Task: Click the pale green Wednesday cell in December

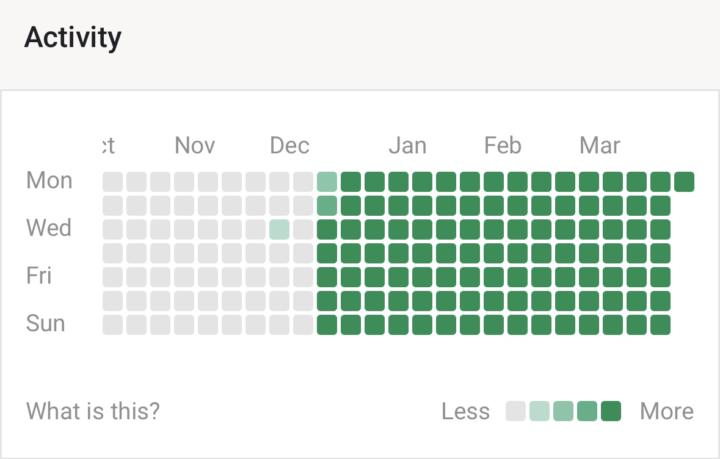Action: coord(279,229)
